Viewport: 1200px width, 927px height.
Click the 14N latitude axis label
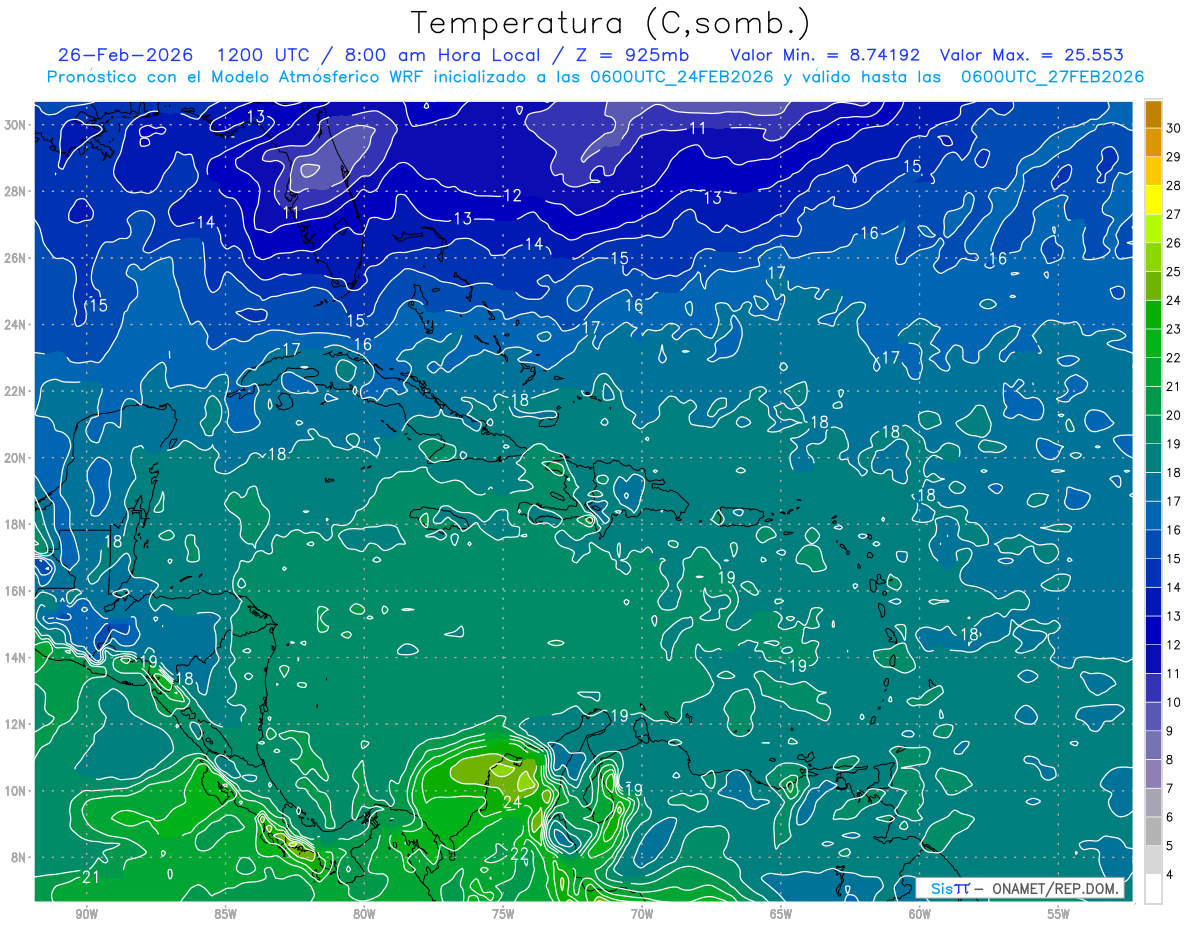[x=16, y=658]
